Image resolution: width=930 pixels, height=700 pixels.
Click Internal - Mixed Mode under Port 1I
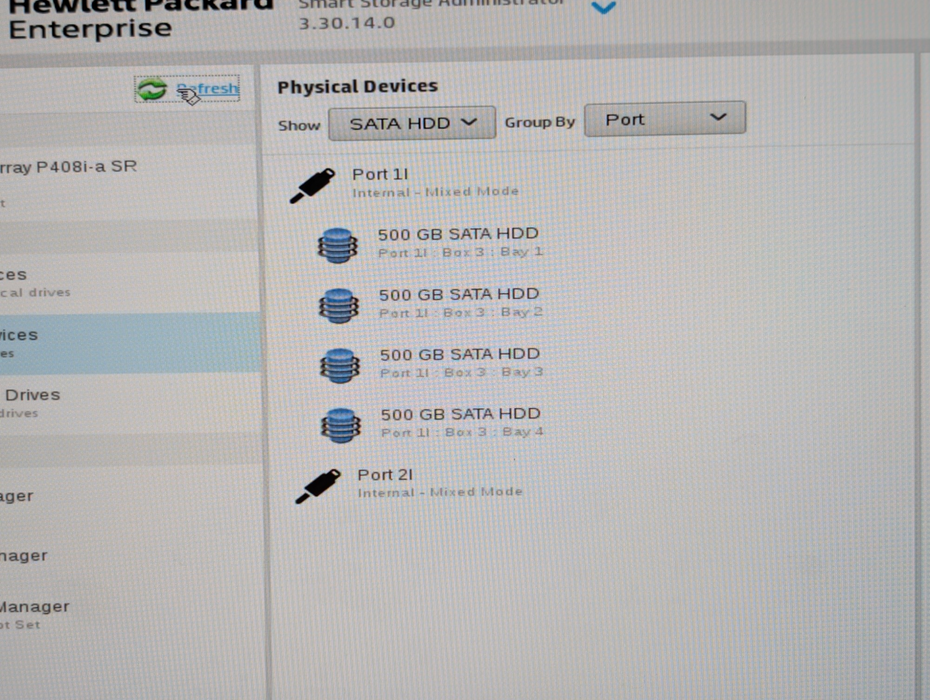[x=435, y=192]
